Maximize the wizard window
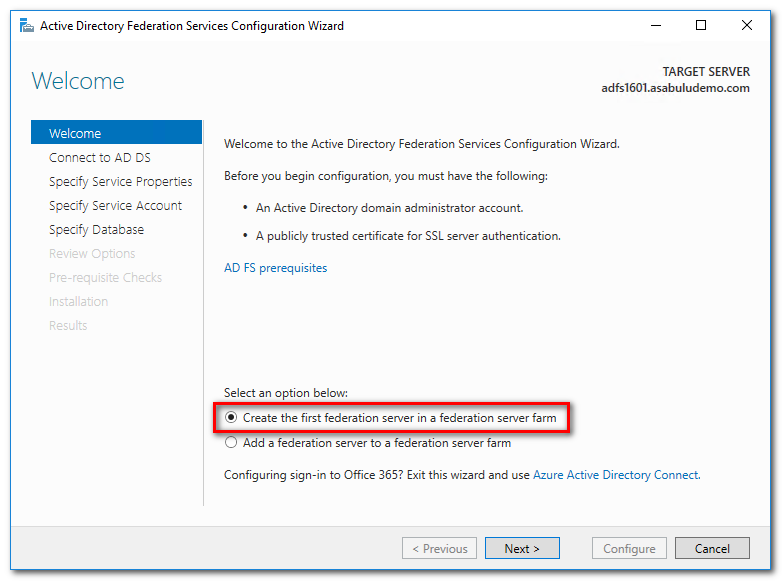Image resolution: width=782 pixels, height=581 pixels. [701, 25]
